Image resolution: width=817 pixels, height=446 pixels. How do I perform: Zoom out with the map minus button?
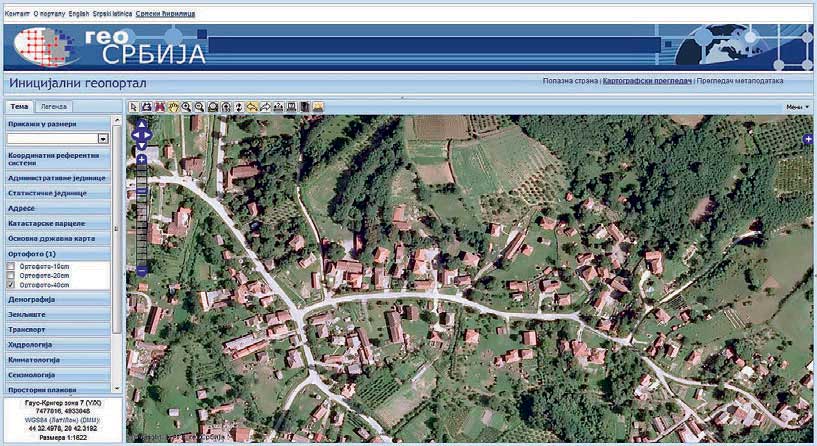coord(141,271)
